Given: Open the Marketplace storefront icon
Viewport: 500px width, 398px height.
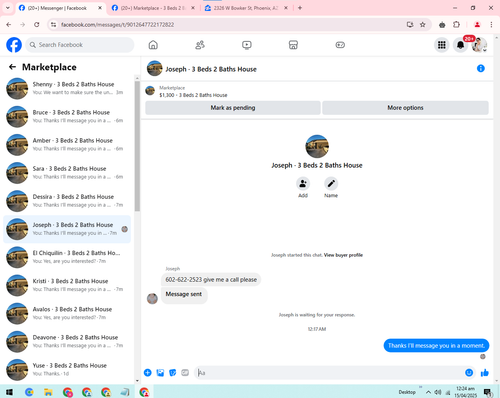Looking at the screenshot, I should pyautogui.click(x=293, y=45).
